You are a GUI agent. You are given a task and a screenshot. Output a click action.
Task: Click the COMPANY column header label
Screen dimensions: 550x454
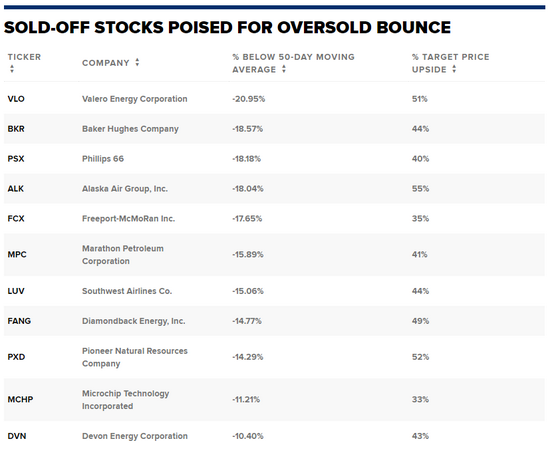point(106,63)
